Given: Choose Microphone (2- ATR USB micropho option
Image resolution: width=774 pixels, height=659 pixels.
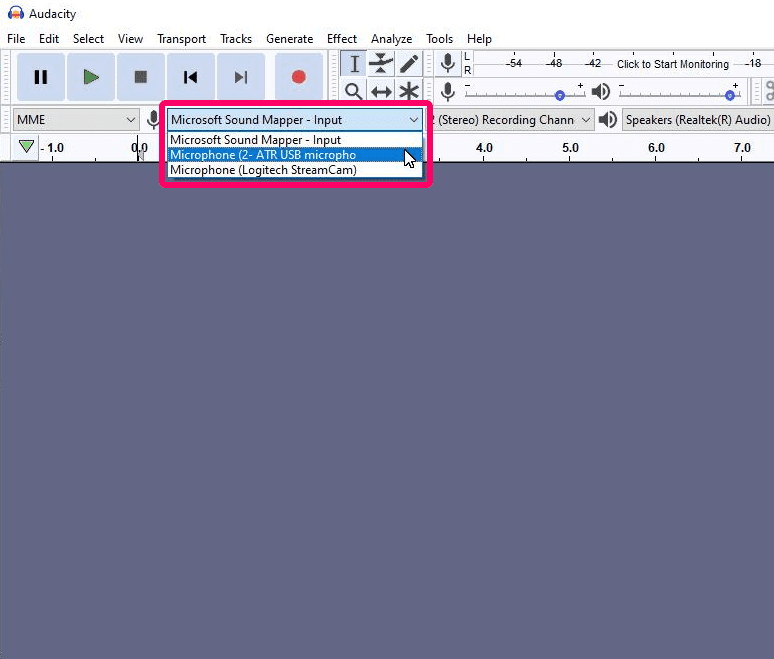Looking at the screenshot, I should [295, 155].
